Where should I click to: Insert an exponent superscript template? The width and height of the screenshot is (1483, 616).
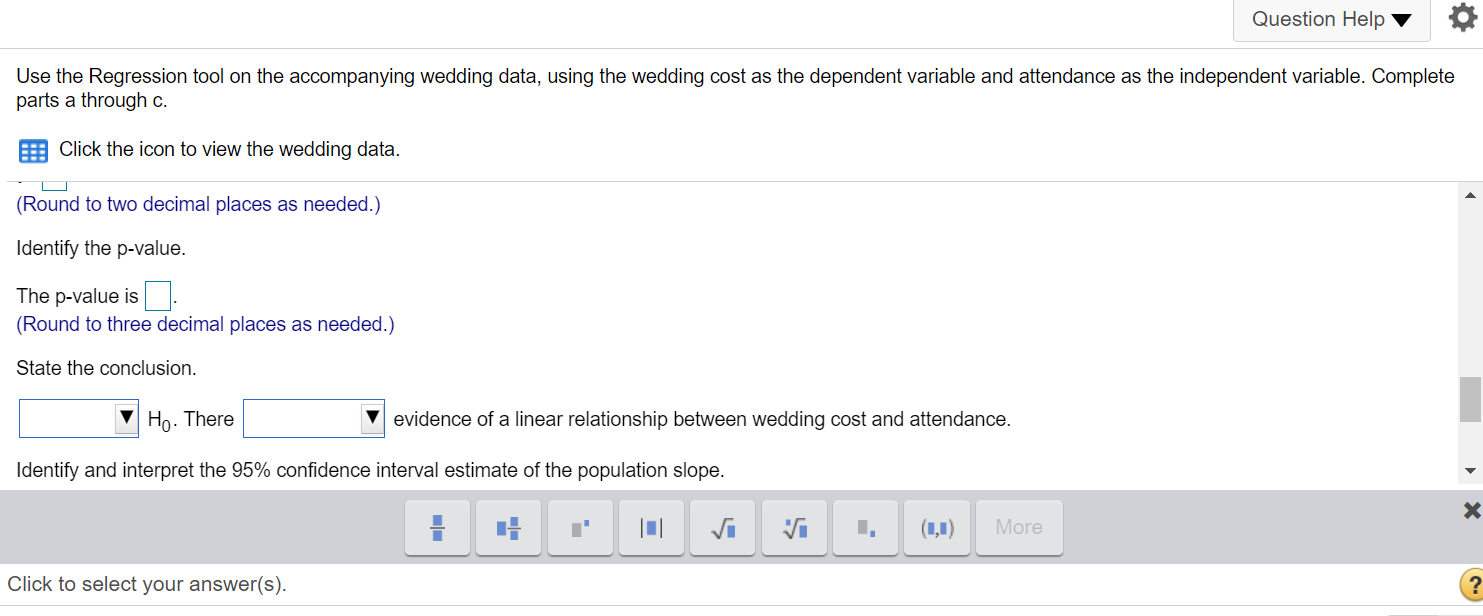pos(581,527)
